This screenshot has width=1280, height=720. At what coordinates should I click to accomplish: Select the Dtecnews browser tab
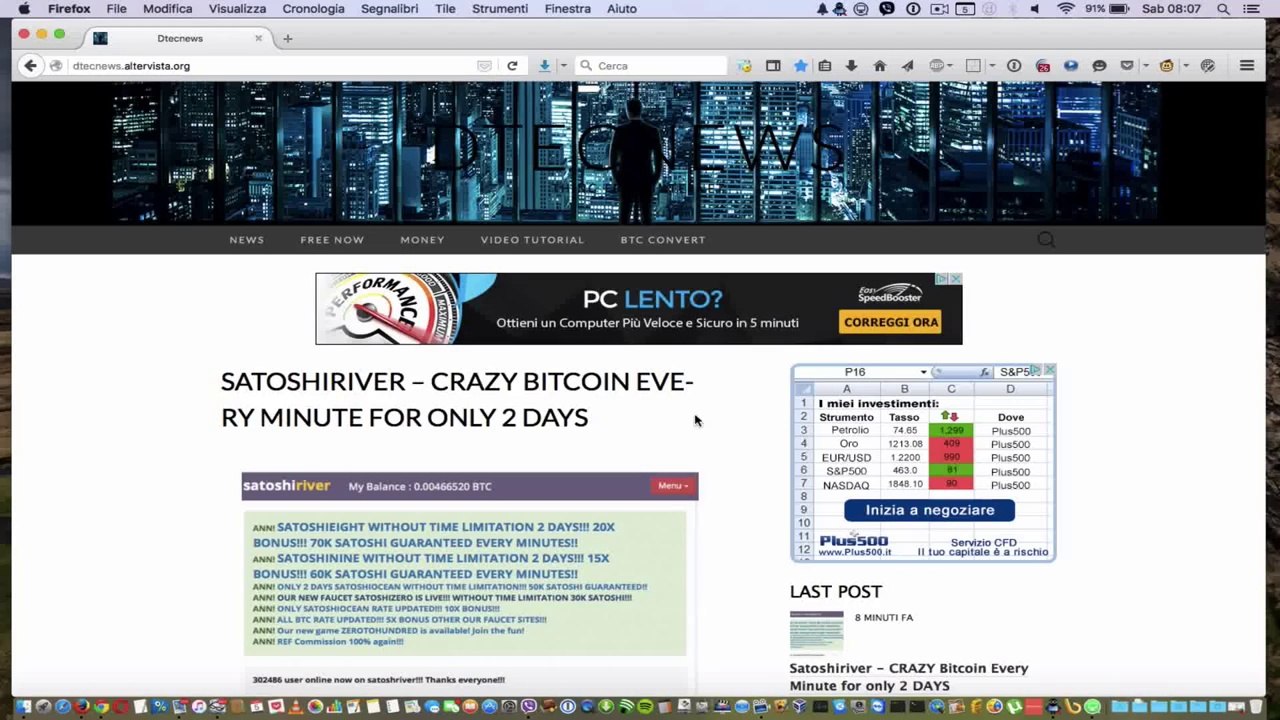point(178,38)
